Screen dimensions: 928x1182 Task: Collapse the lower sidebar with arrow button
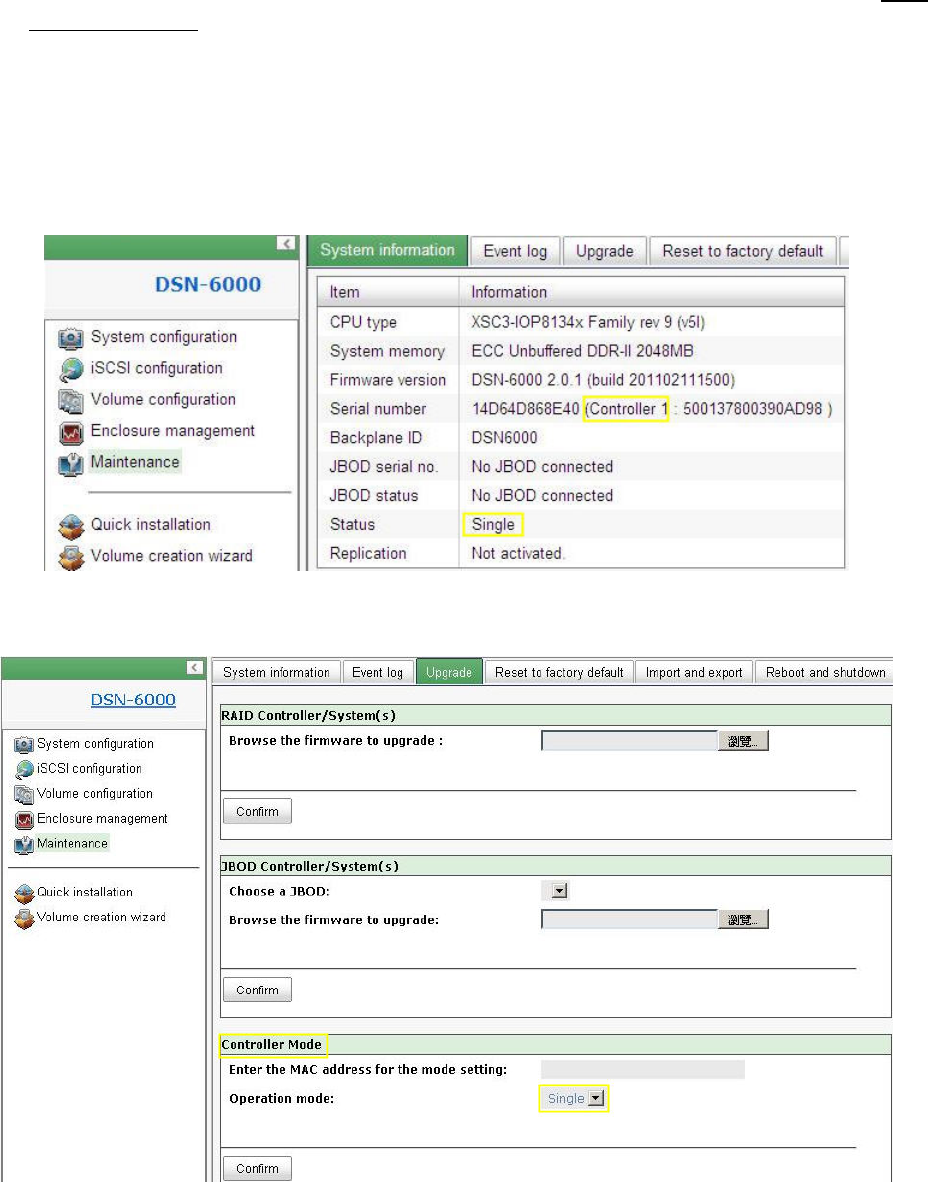tap(194, 667)
